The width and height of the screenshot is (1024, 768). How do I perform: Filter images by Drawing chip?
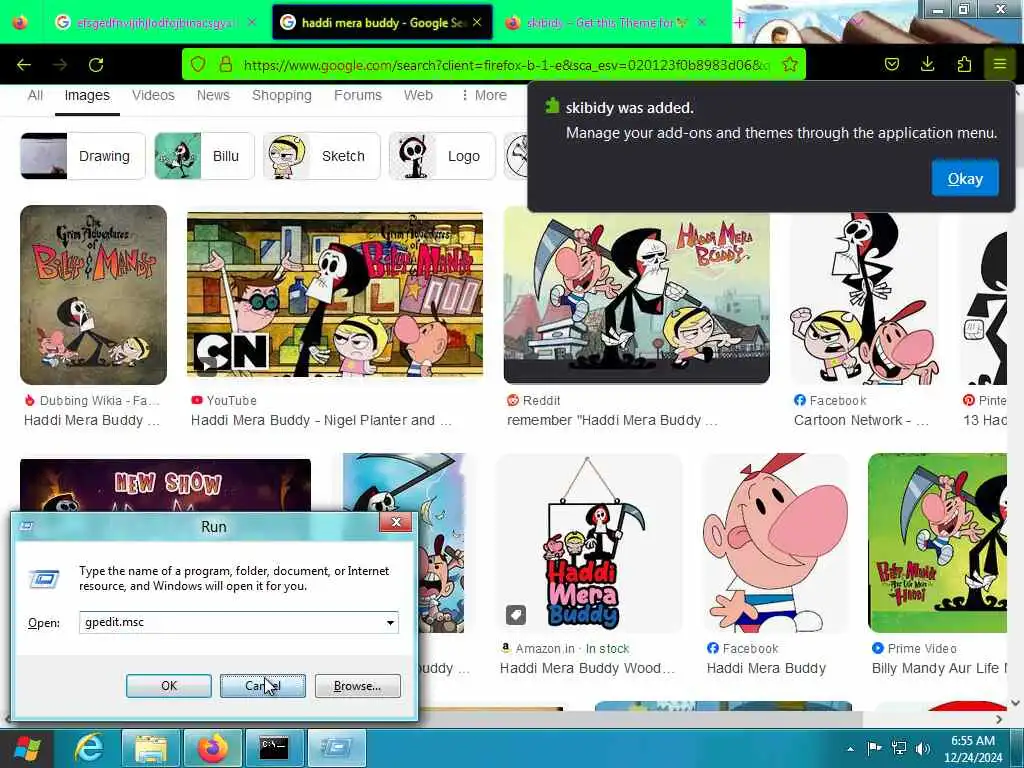83,156
